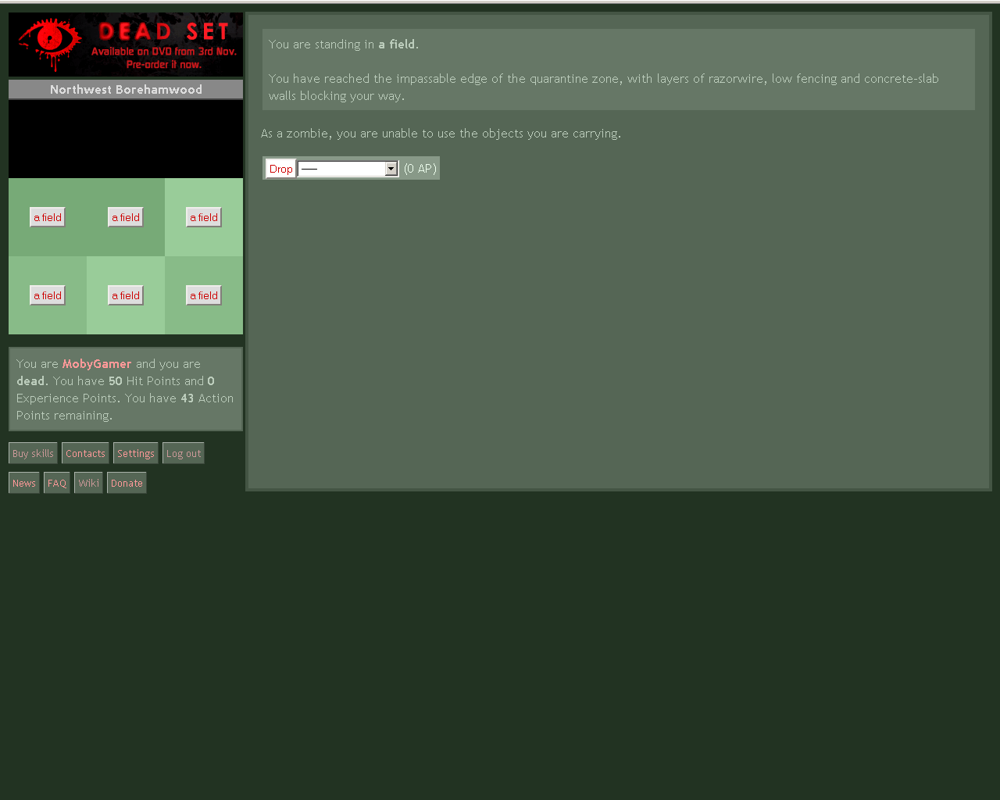Move to the field in the bottom-left map square
This screenshot has width=1000, height=800.
[47, 295]
